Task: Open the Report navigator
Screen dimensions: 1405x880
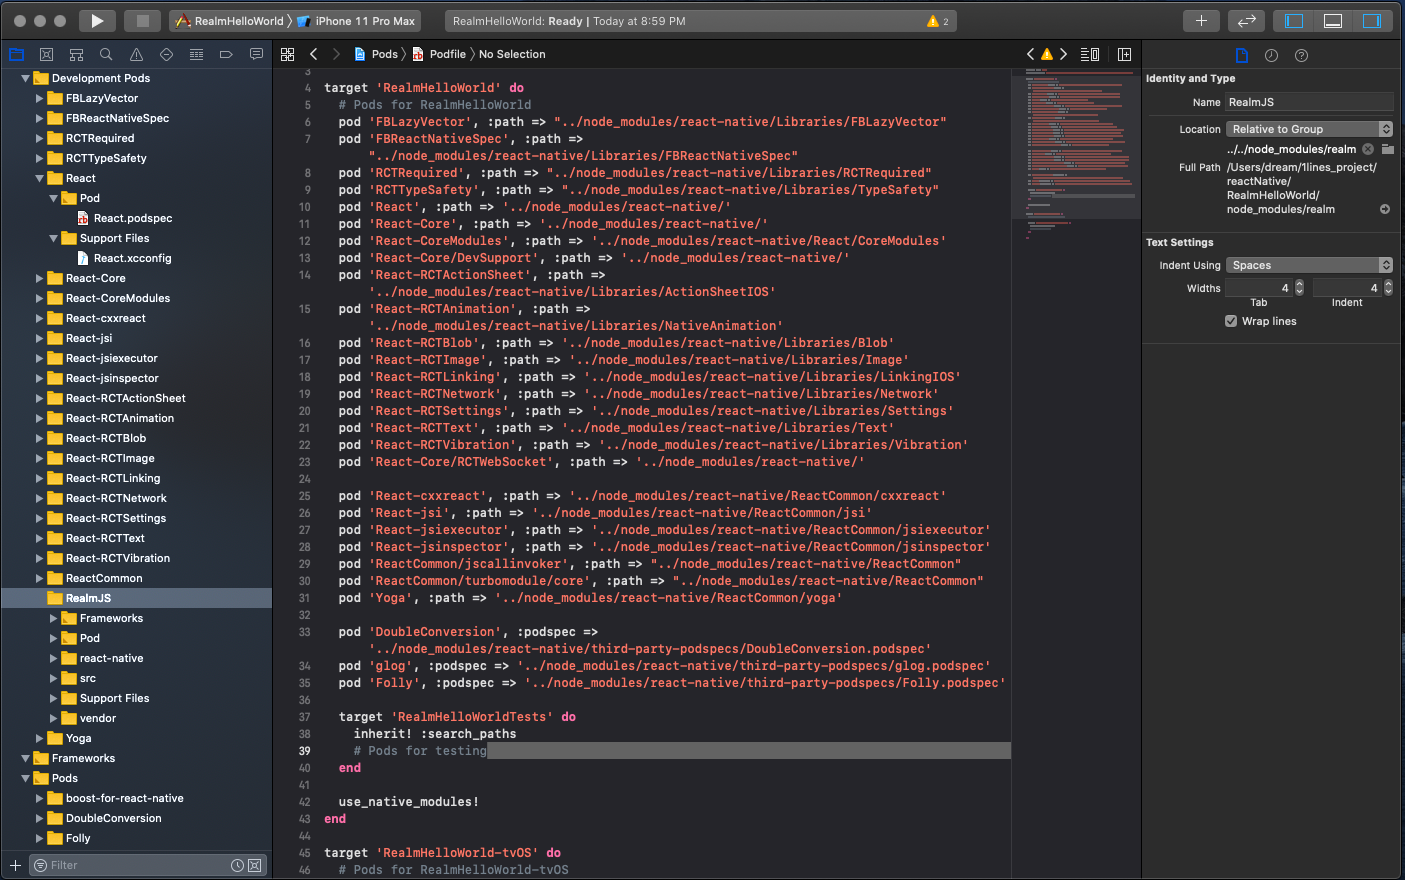Action: 256,54
